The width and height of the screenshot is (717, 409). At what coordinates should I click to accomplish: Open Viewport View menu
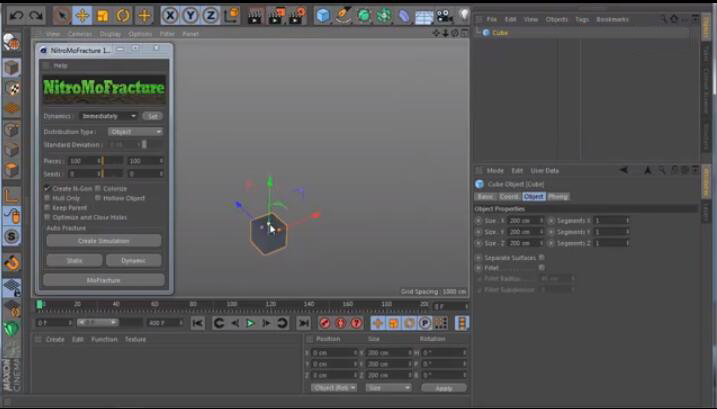pyautogui.click(x=53, y=34)
